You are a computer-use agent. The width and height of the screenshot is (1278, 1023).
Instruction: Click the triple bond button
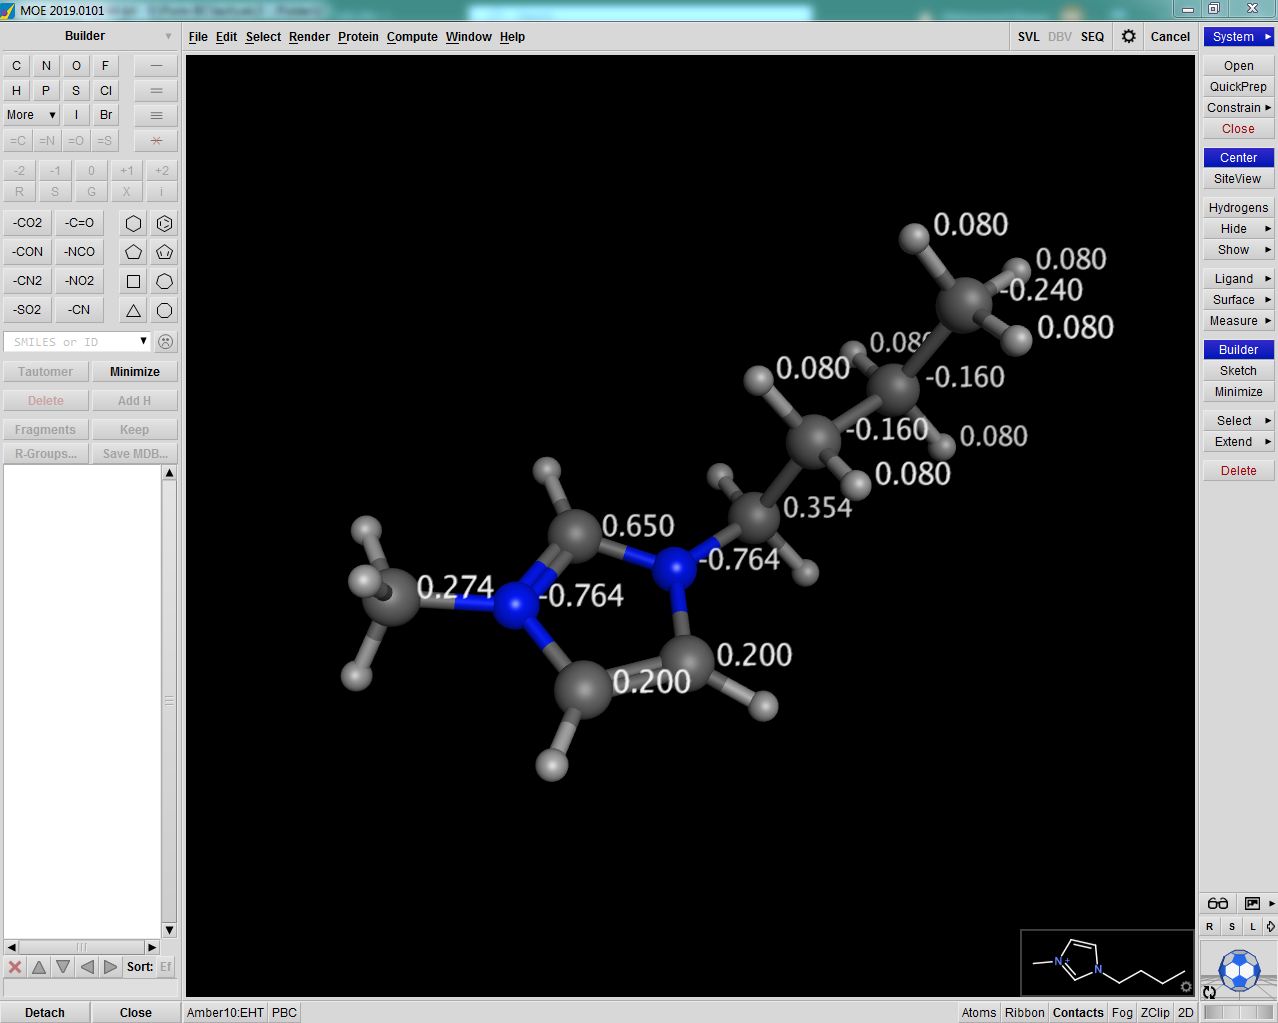[x=156, y=115]
